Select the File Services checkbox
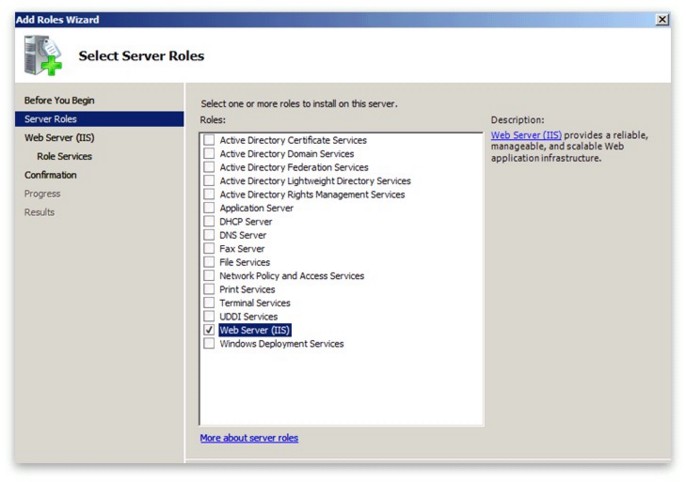The height and width of the screenshot is (482, 686). (x=209, y=262)
